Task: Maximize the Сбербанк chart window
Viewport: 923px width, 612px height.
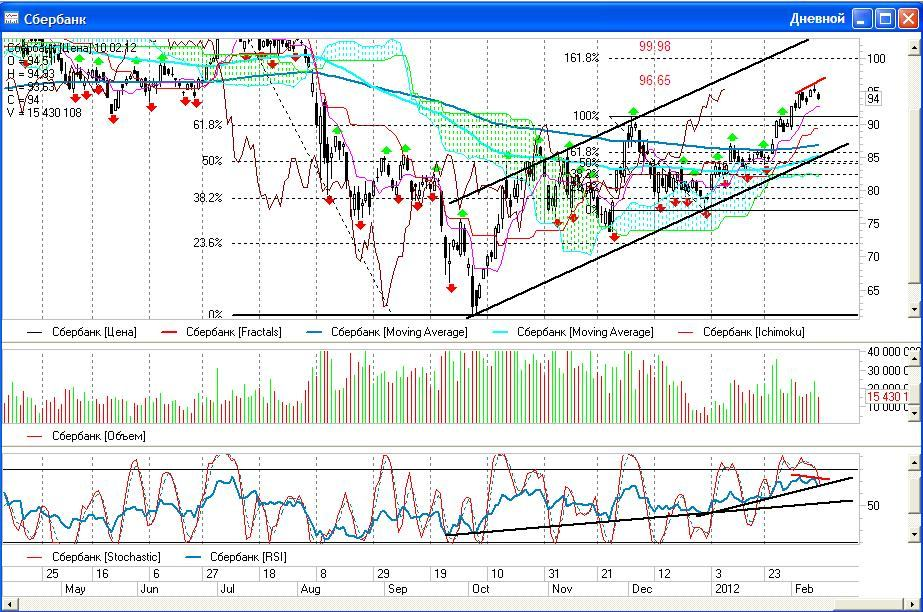Action: (x=885, y=19)
